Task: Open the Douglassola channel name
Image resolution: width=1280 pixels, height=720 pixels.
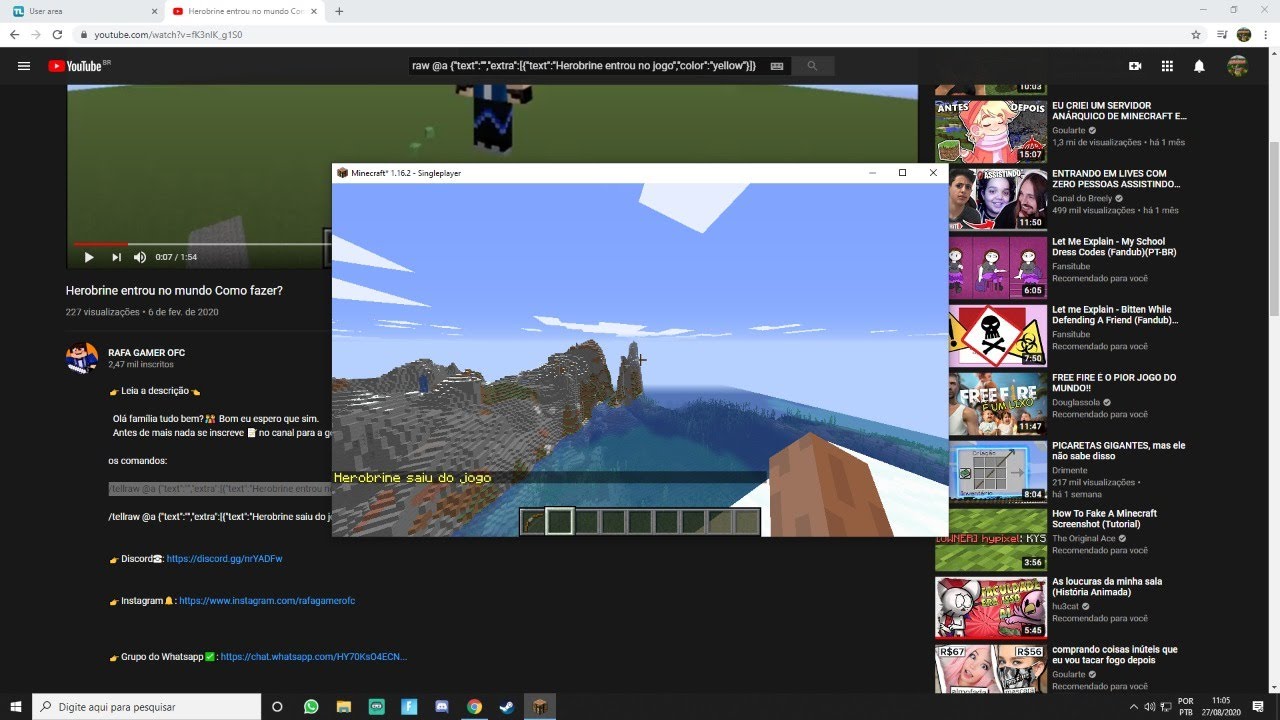Action: point(1076,402)
